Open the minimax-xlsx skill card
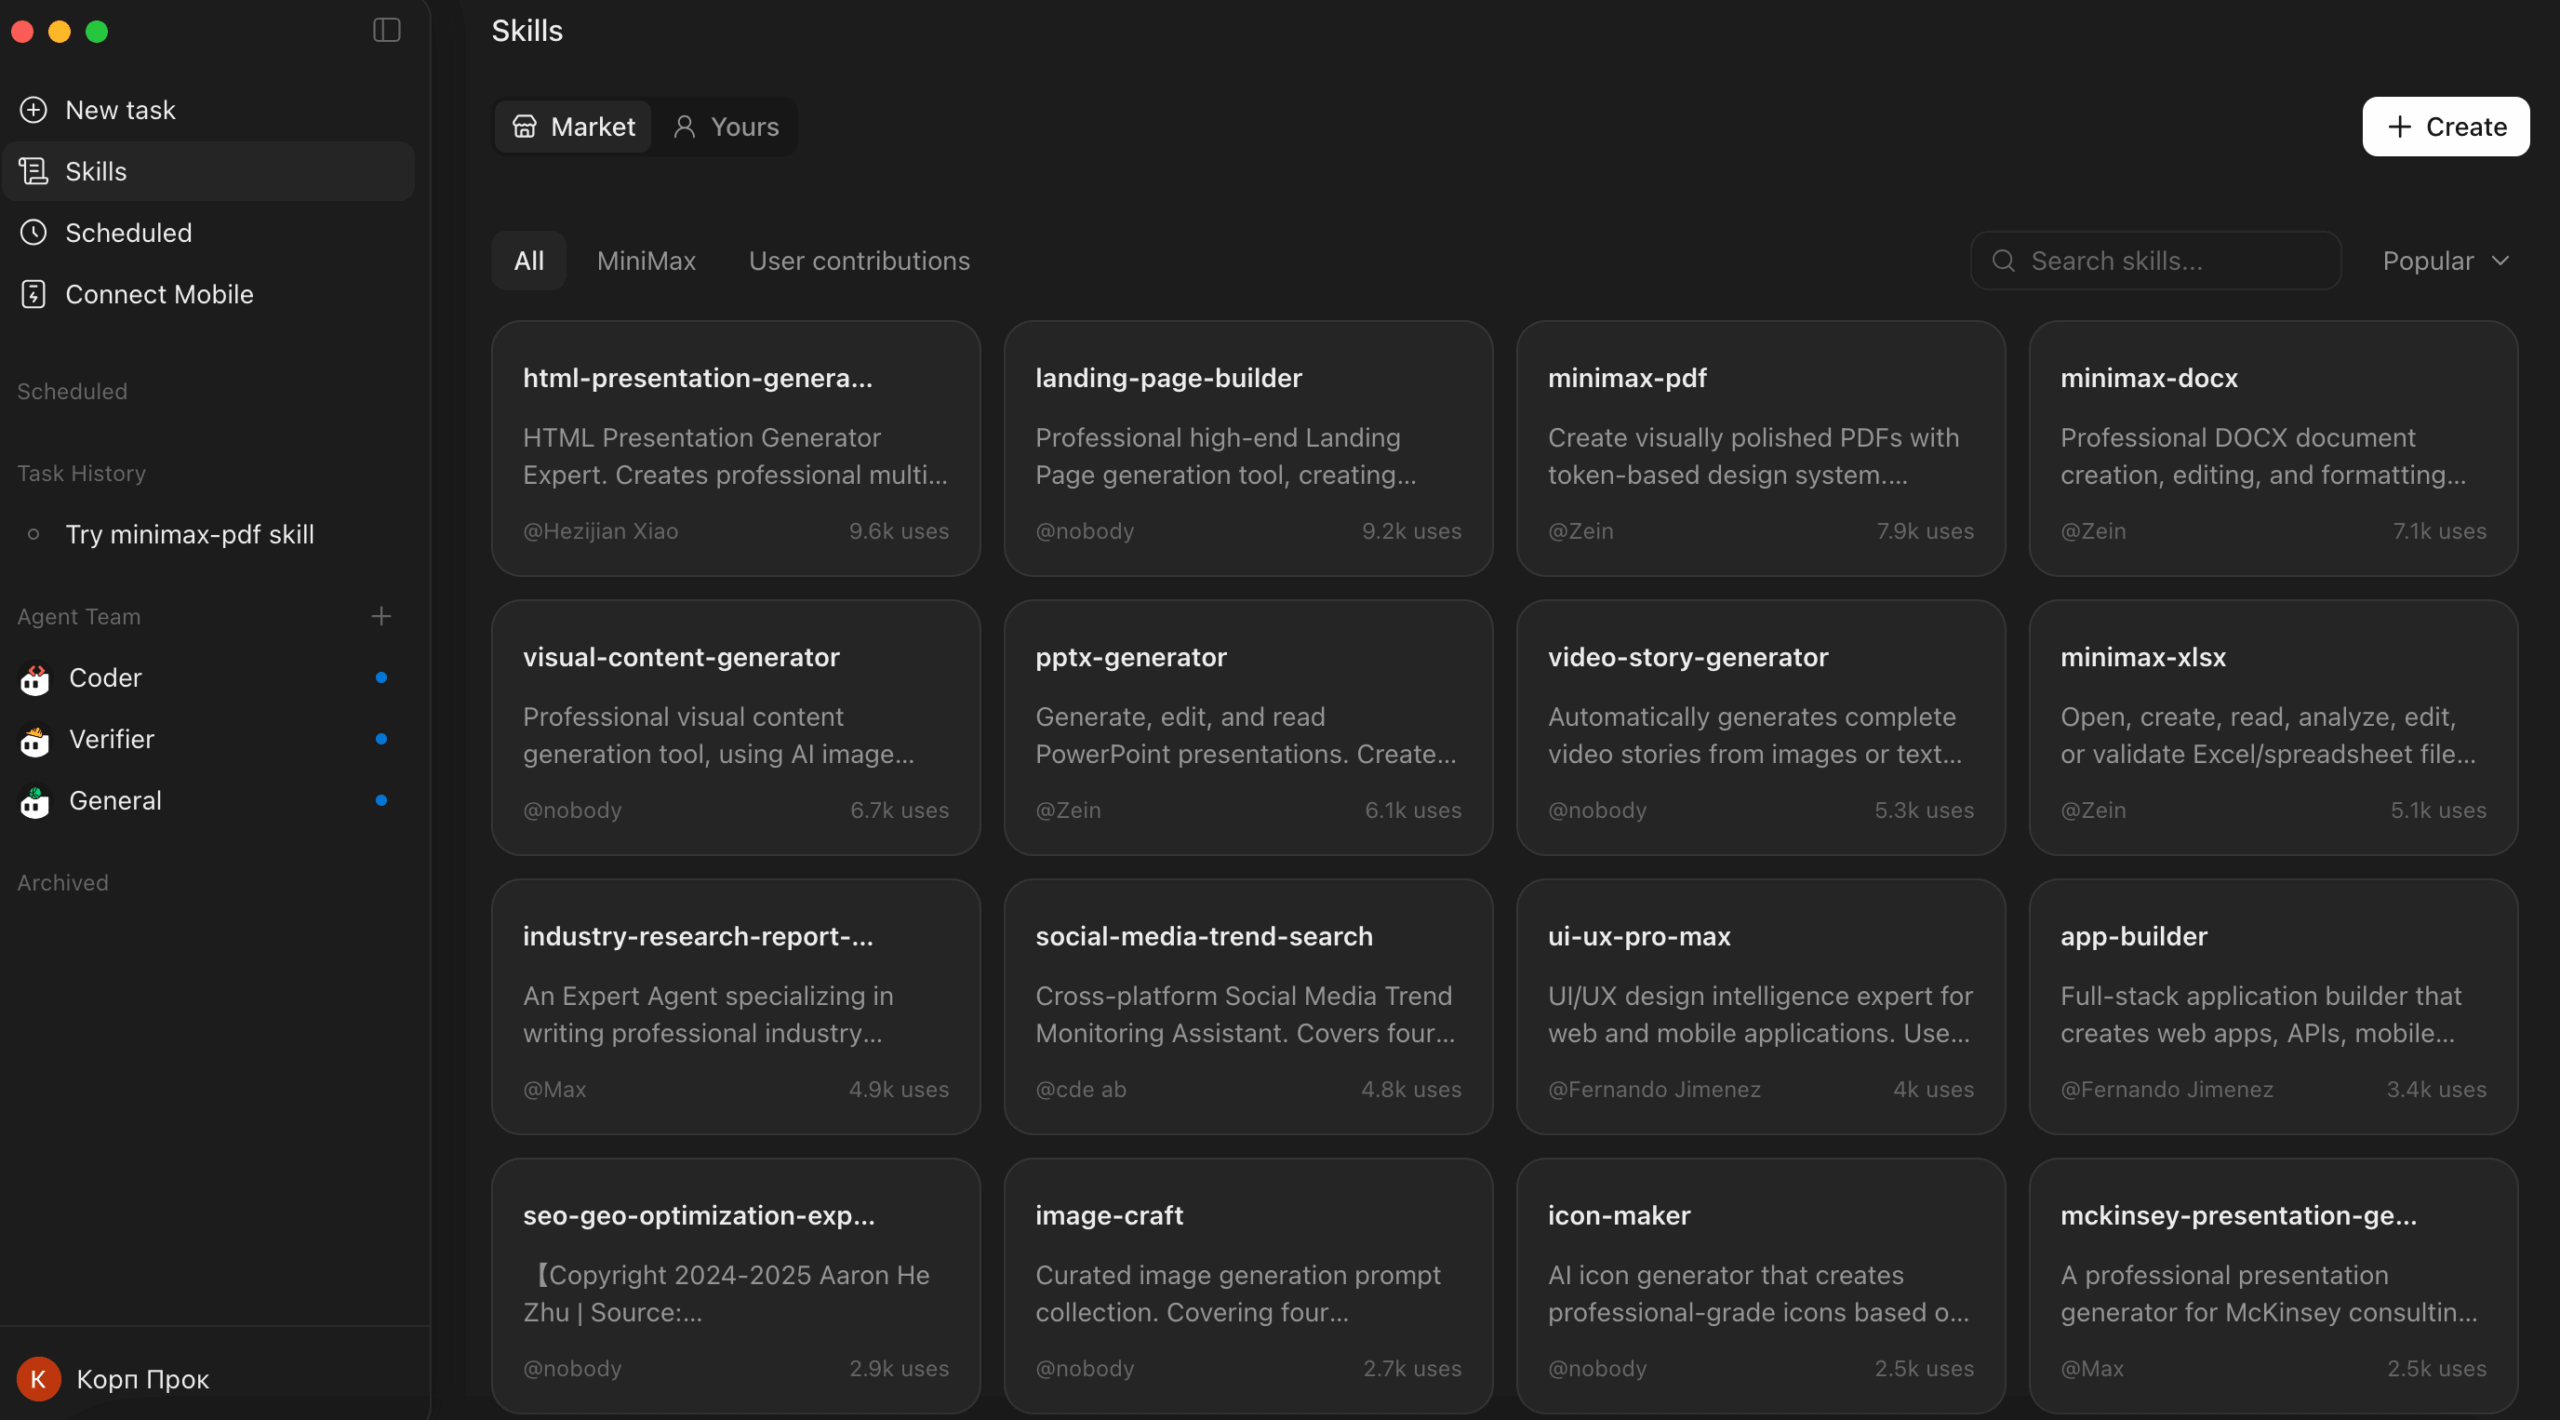The height and width of the screenshot is (1420, 2560). tap(2273, 727)
